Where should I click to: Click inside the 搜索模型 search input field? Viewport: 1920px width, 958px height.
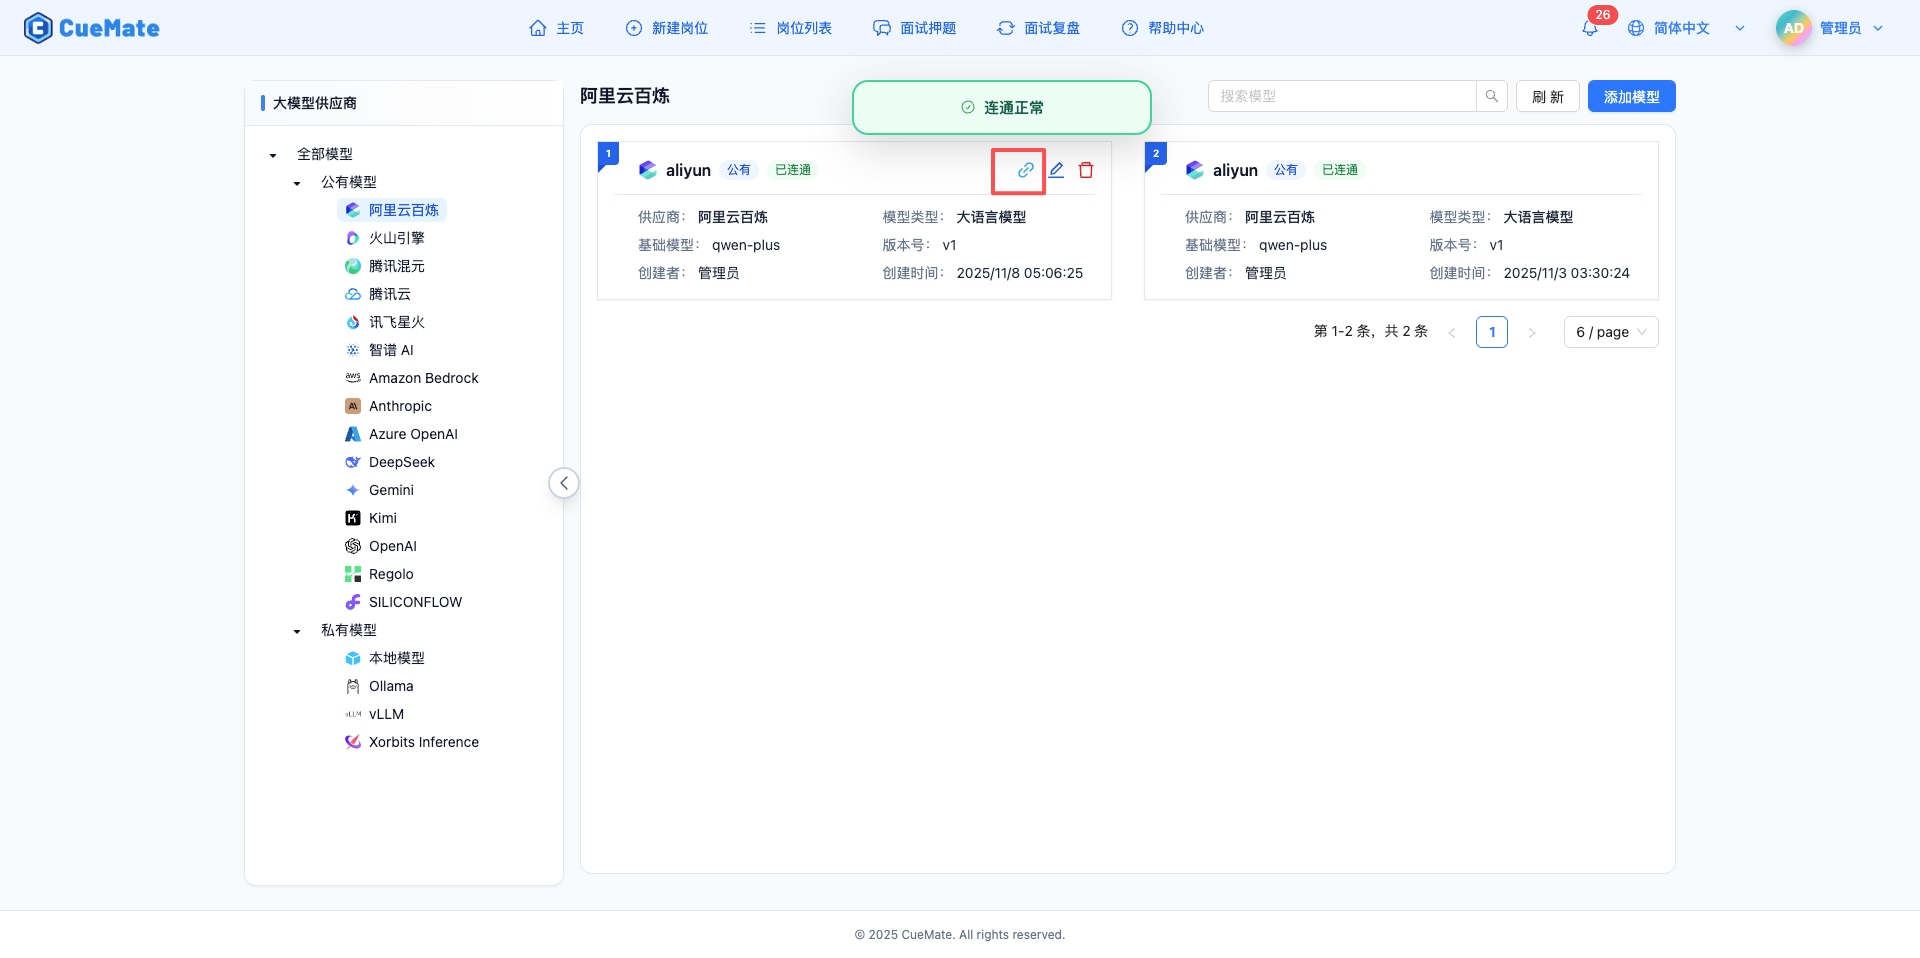1340,96
